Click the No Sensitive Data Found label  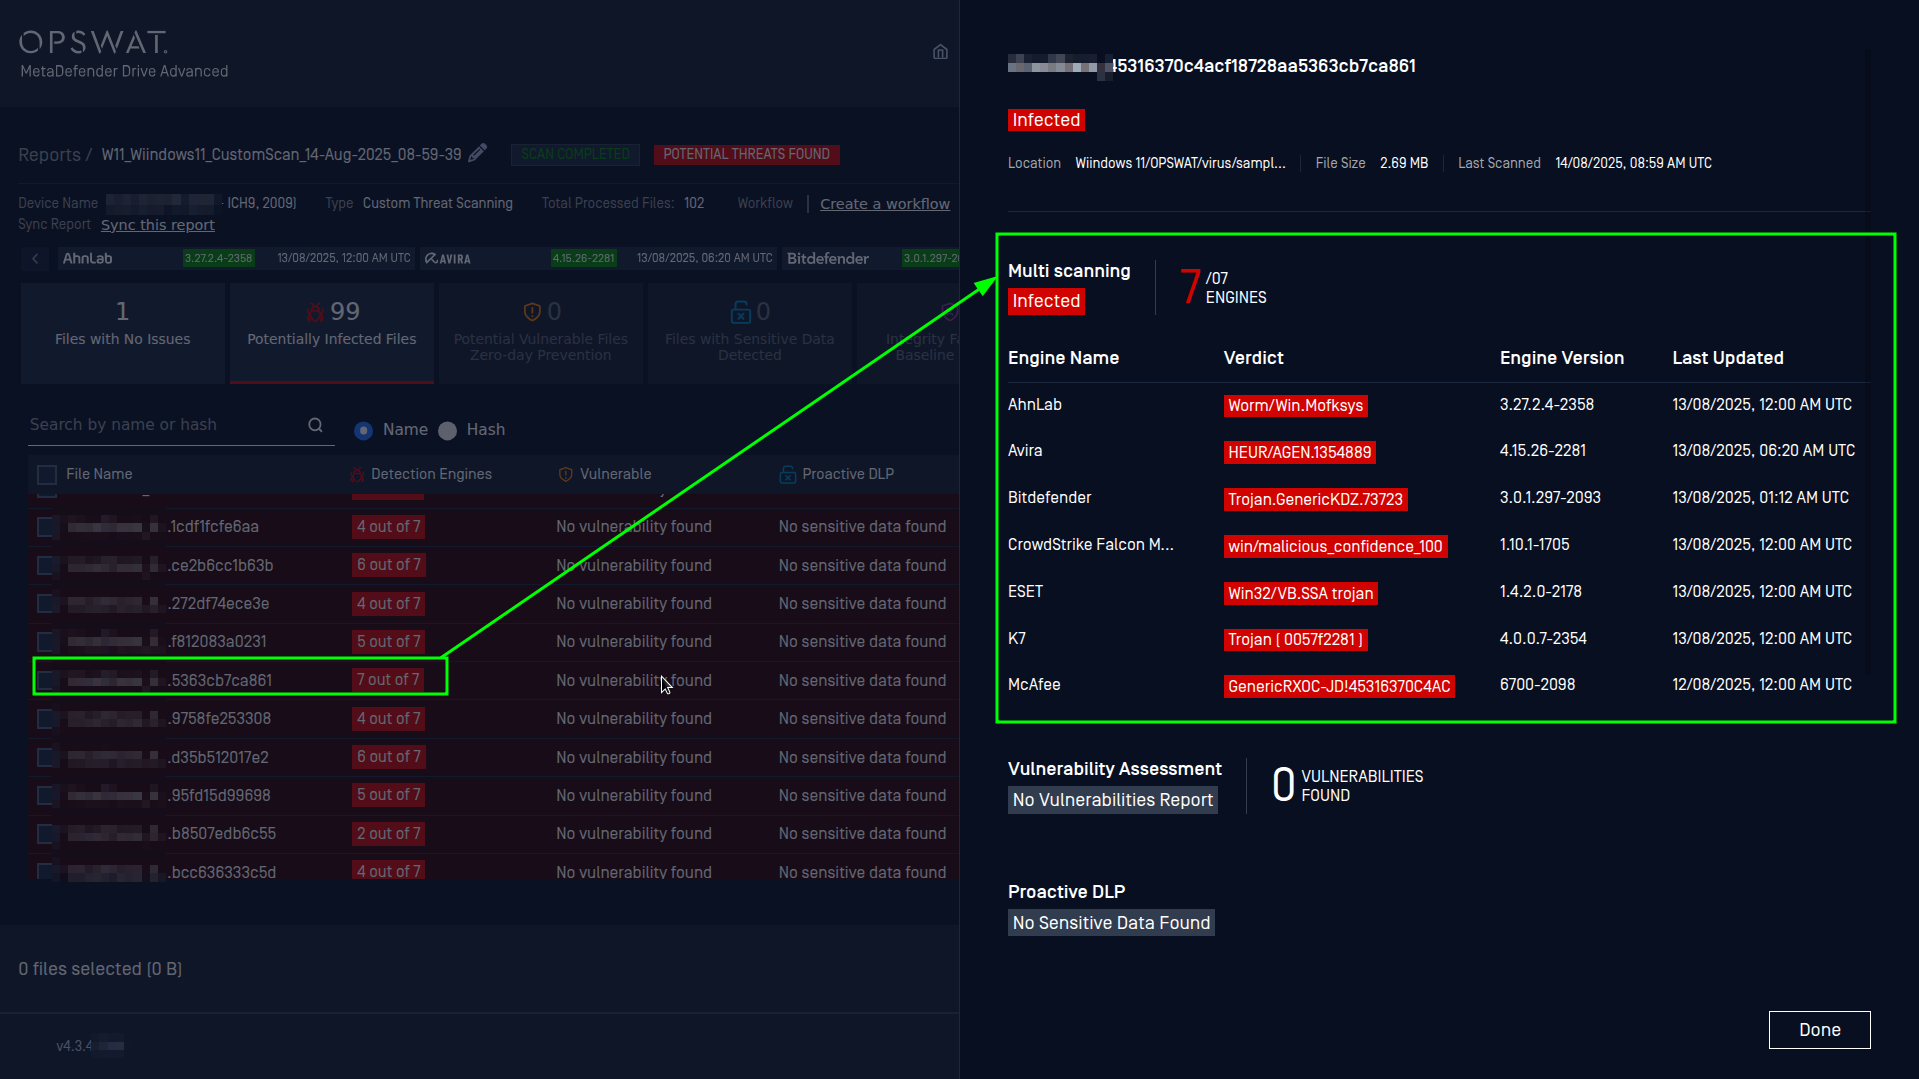1111,923
